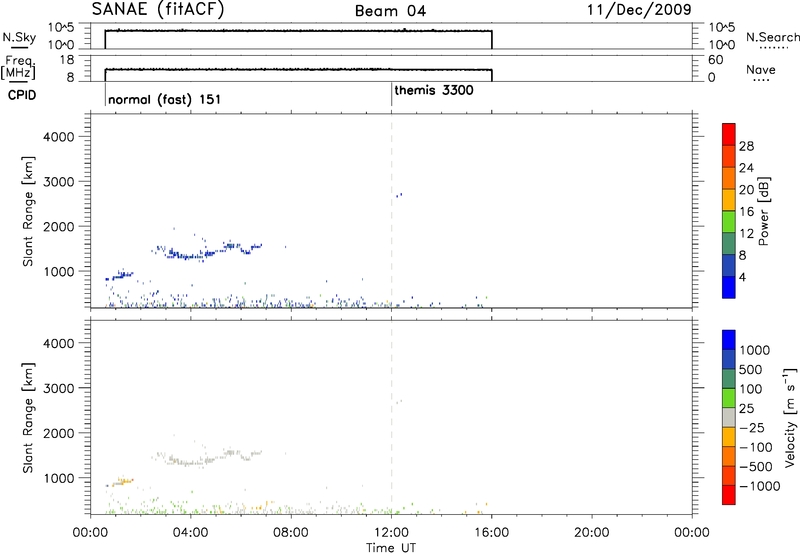Click the Power [dB] colorbar label

[764, 211]
